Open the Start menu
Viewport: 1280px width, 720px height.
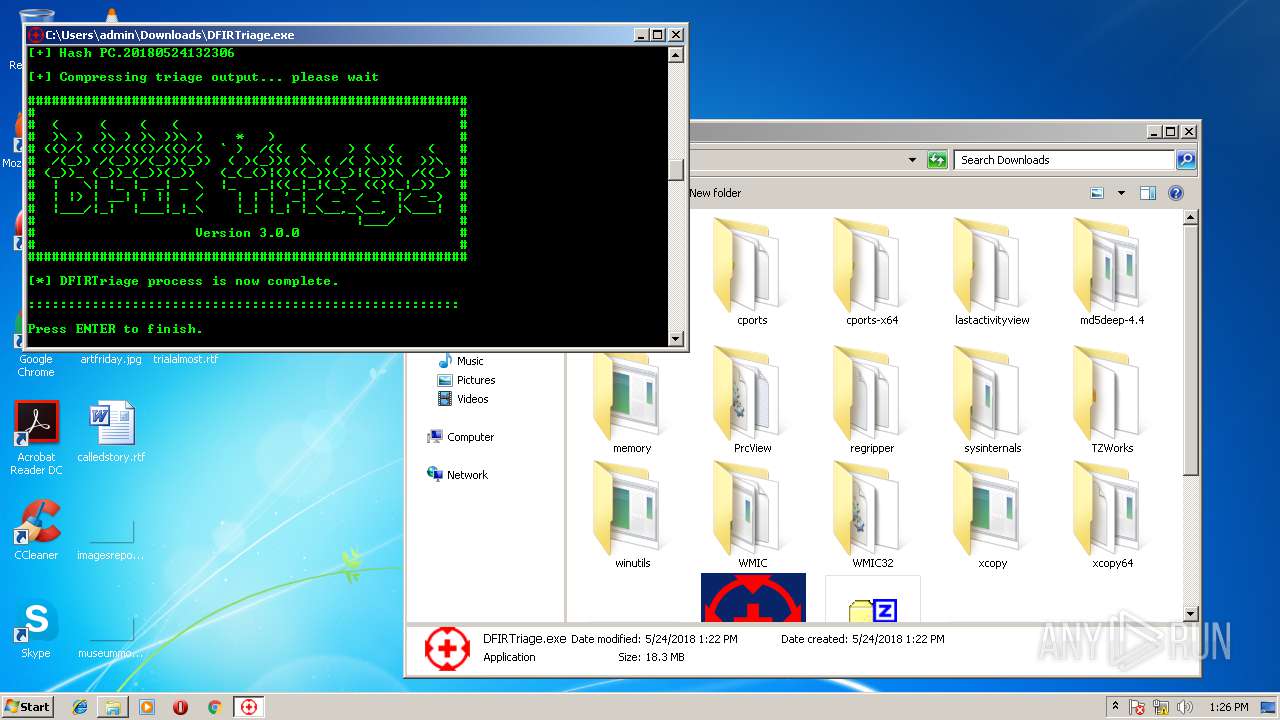(x=27, y=706)
